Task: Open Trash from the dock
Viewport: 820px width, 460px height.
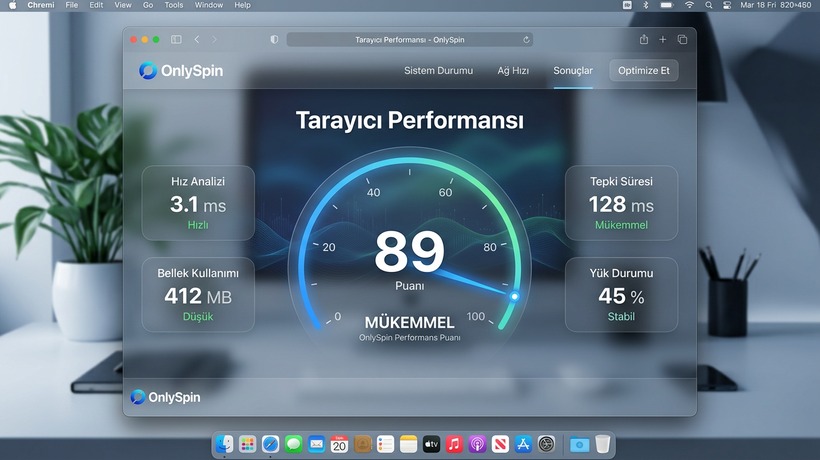Action: (x=603, y=444)
